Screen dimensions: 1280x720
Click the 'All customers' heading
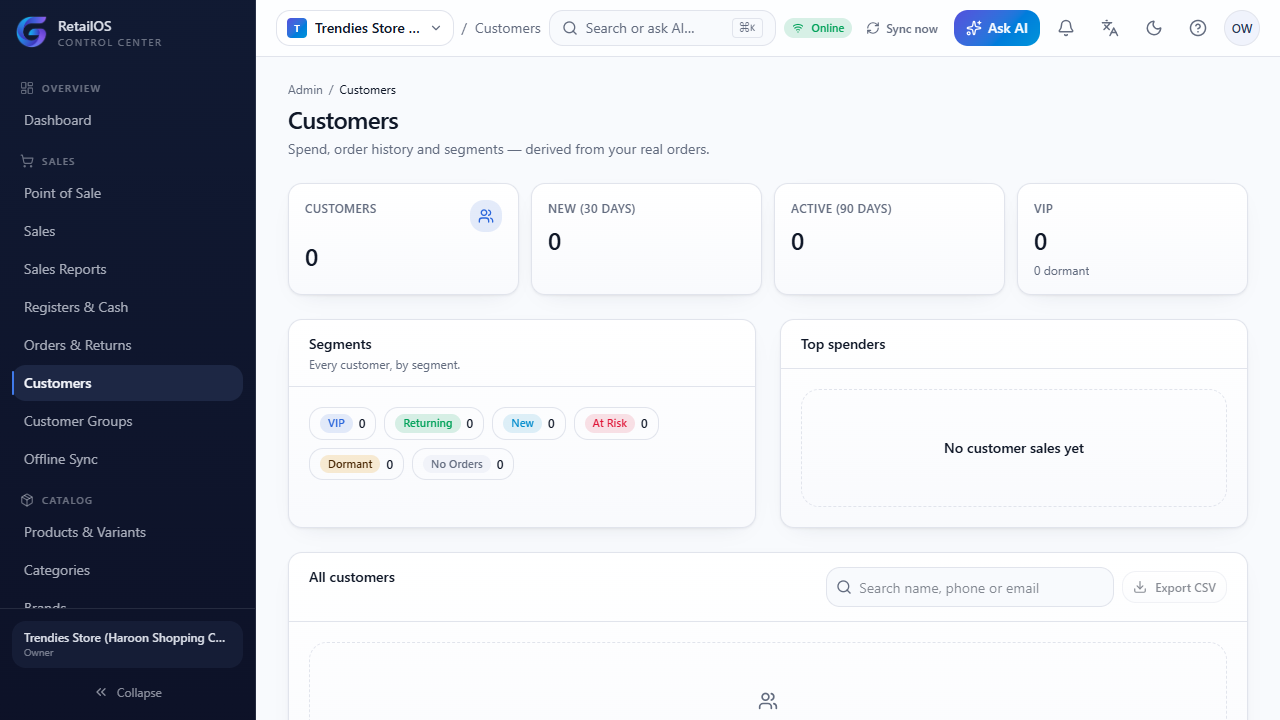click(x=352, y=577)
